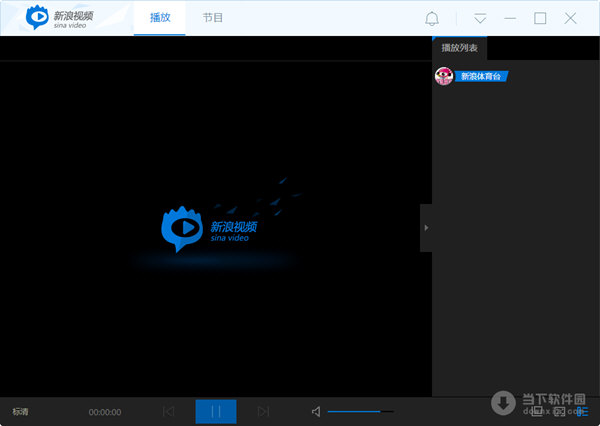This screenshot has width=600, height=426.
Task: Click the 00:00:00 time display
Action: pyautogui.click(x=105, y=412)
